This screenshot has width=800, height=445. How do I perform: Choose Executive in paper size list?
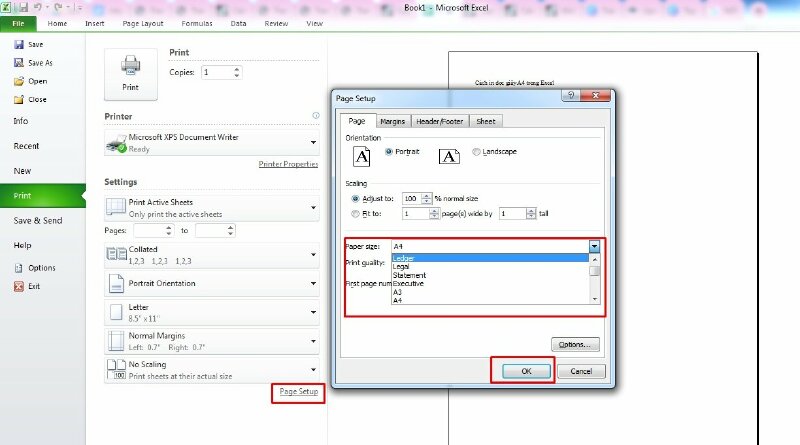tap(490, 283)
